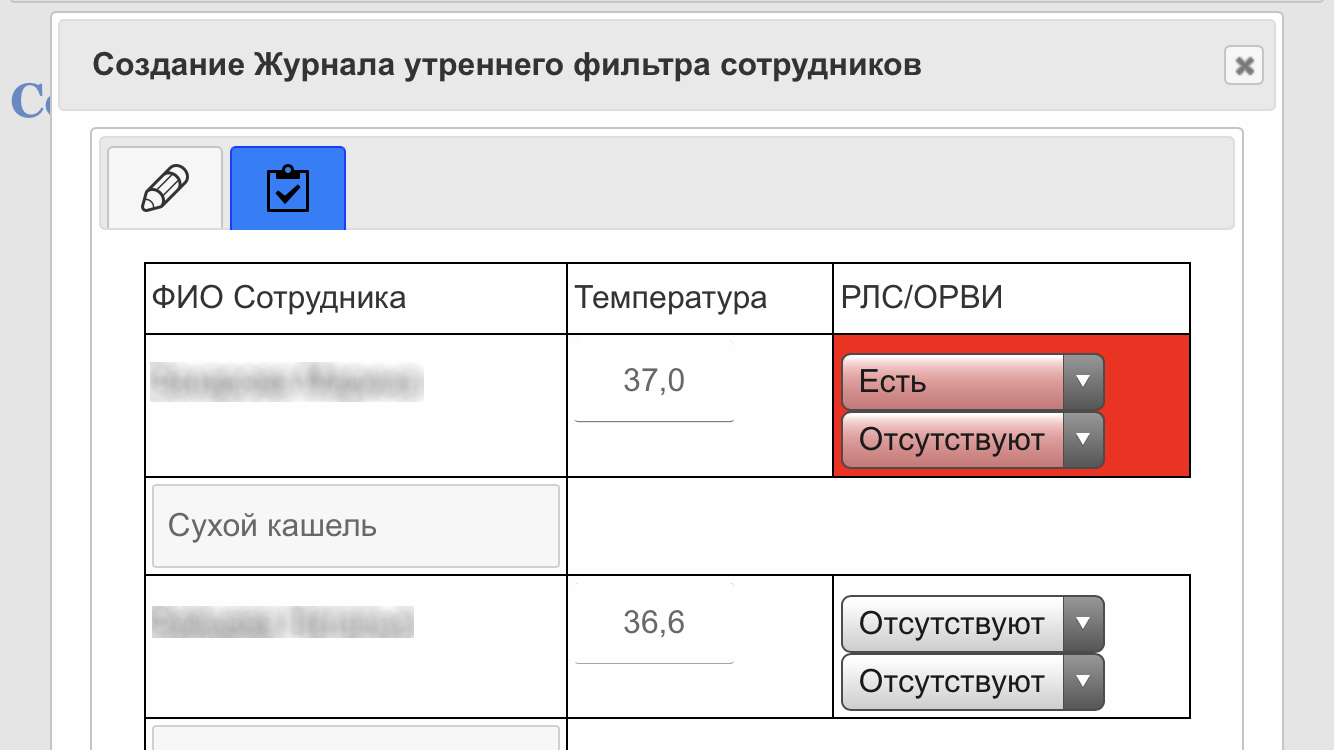The image size is (1334, 750).
Task: Click the 'РЛС/ОРВИ' column header
Action: pos(921,298)
